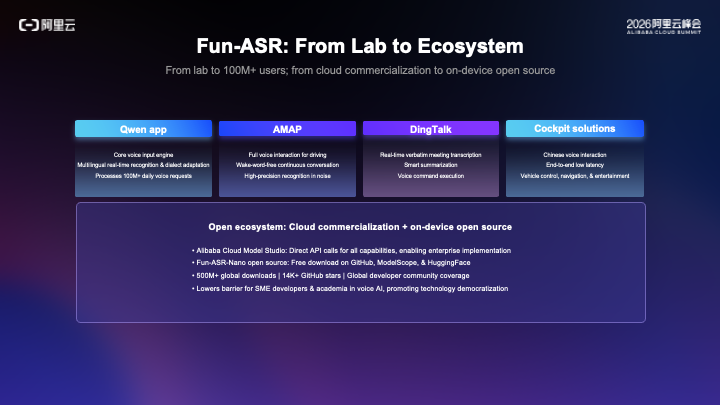Select the Cockpit solutions card header

tap(574, 129)
